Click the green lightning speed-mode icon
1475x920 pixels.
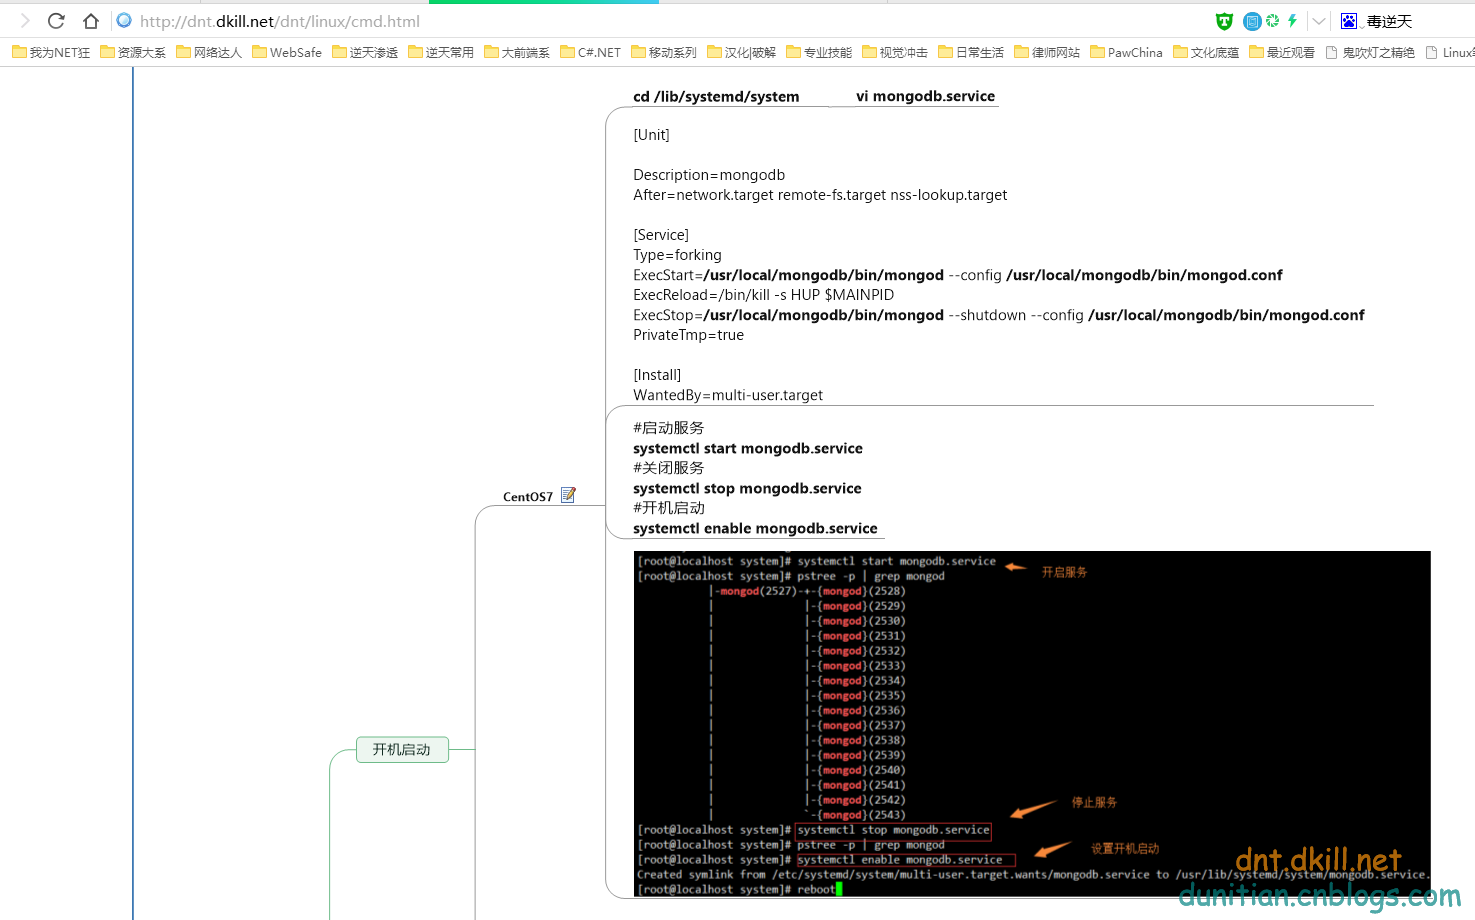point(1292,21)
